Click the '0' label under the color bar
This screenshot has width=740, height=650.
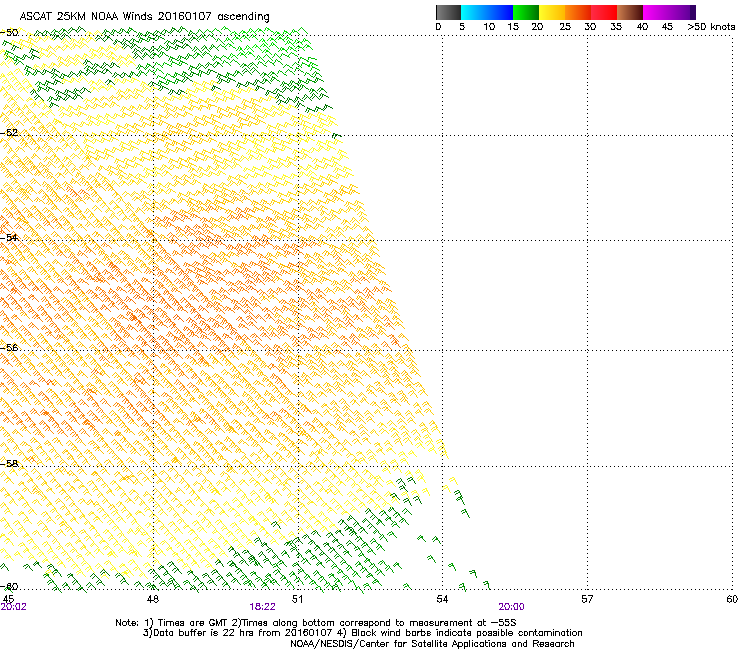[x=438, y=27]
